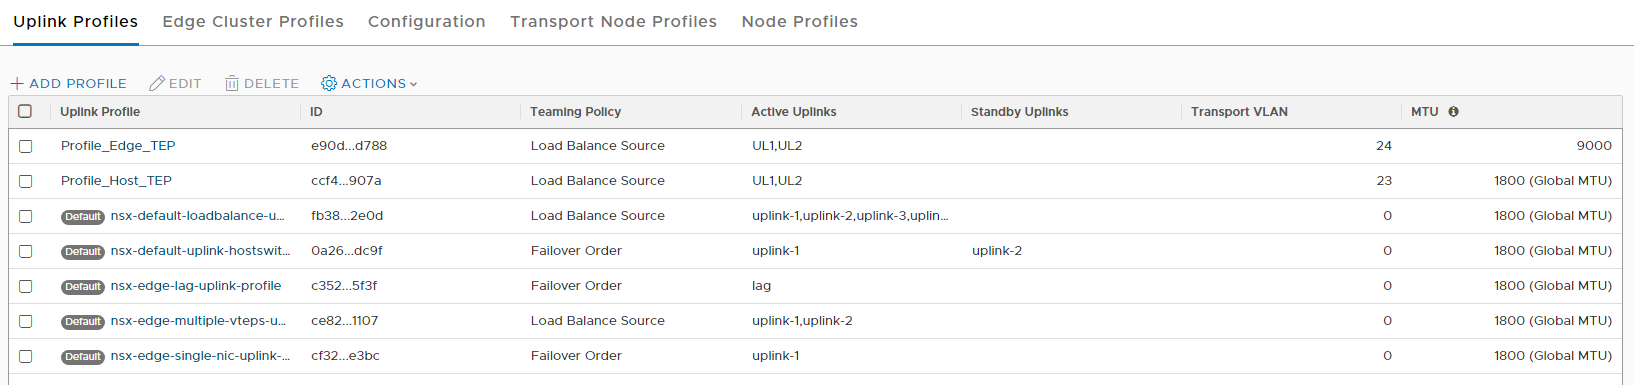Click the ADD PROFILE button label
The width and height of the screenshot is (1634, 385).
78,84
